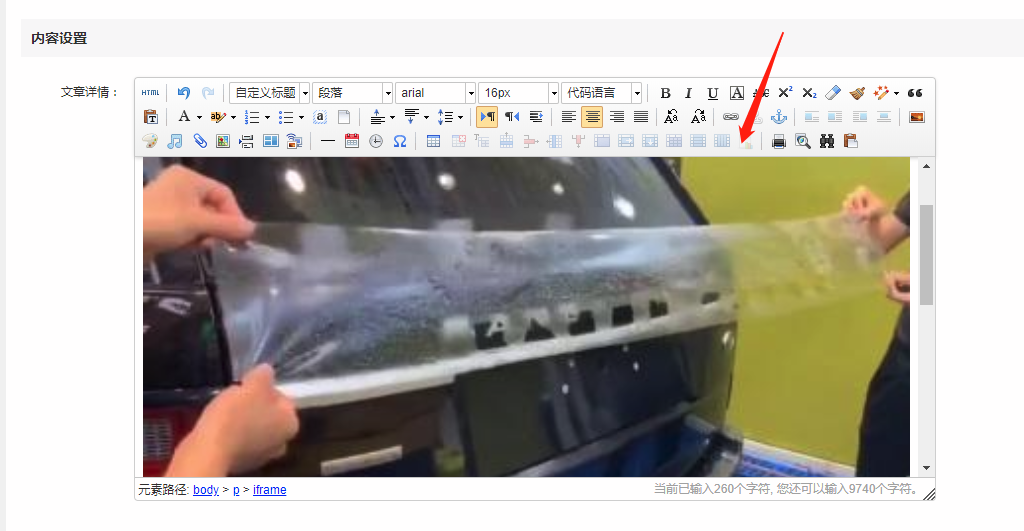The width and height of the screenshot is (1024, 531).
Task: Toggle left-to-right text direction
Action: tap(487, 117)
